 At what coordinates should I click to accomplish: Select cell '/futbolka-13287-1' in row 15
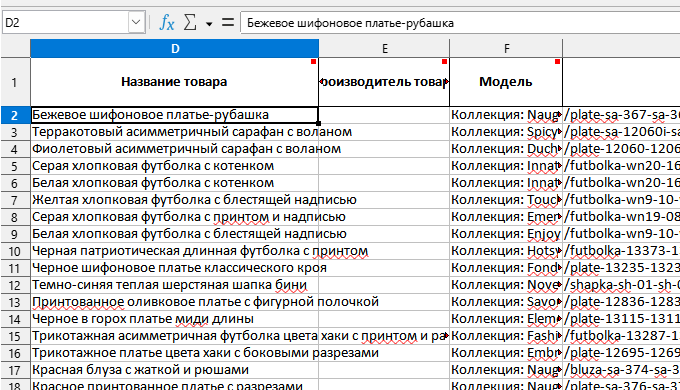(621, 336)
